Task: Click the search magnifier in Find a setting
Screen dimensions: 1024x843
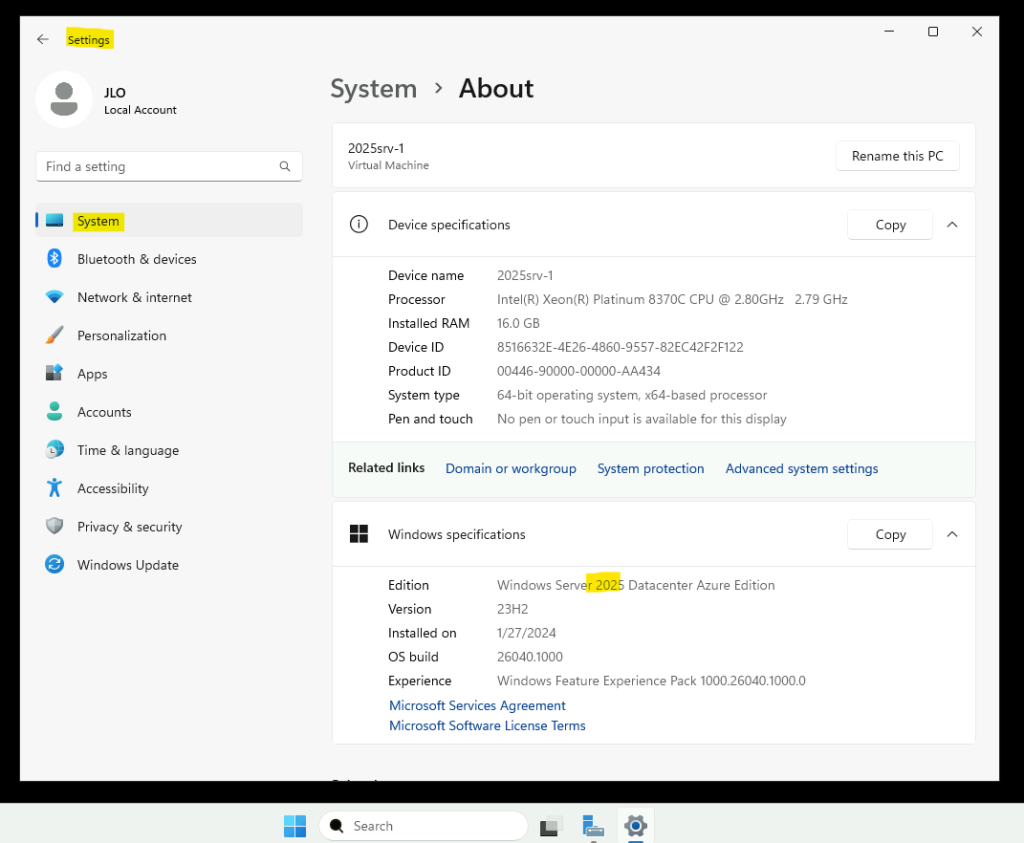Action: pos(285,167)
